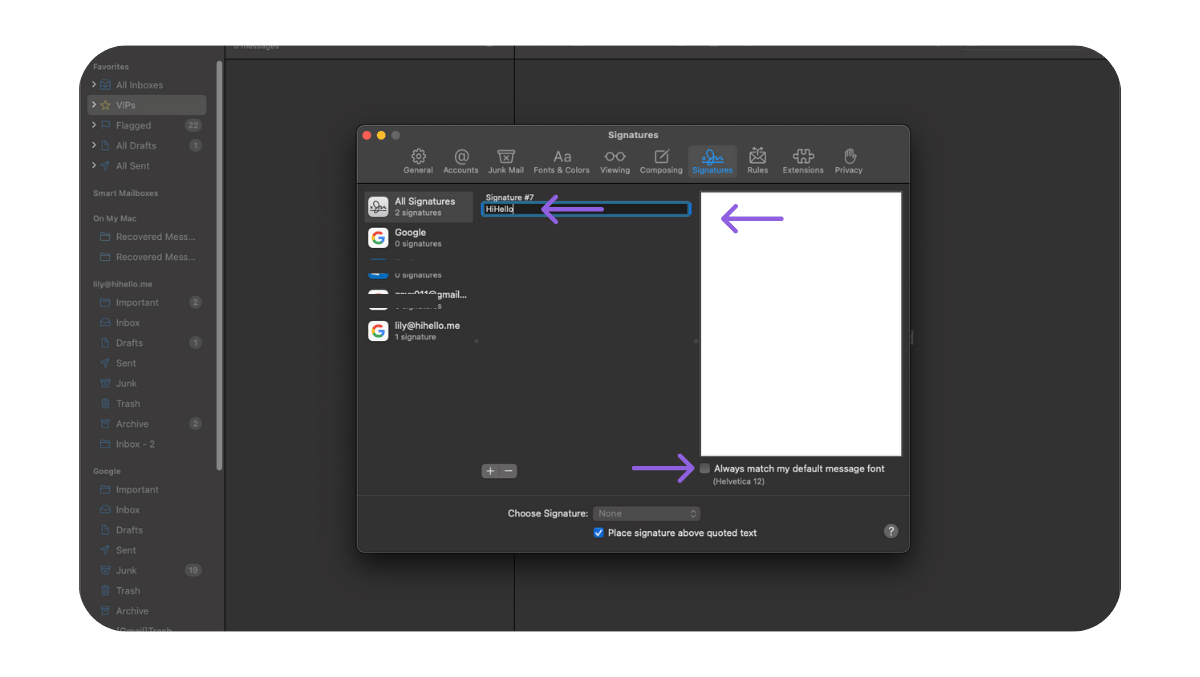
Task: Click the HiHello signature name field
Action: pos(586,209)
